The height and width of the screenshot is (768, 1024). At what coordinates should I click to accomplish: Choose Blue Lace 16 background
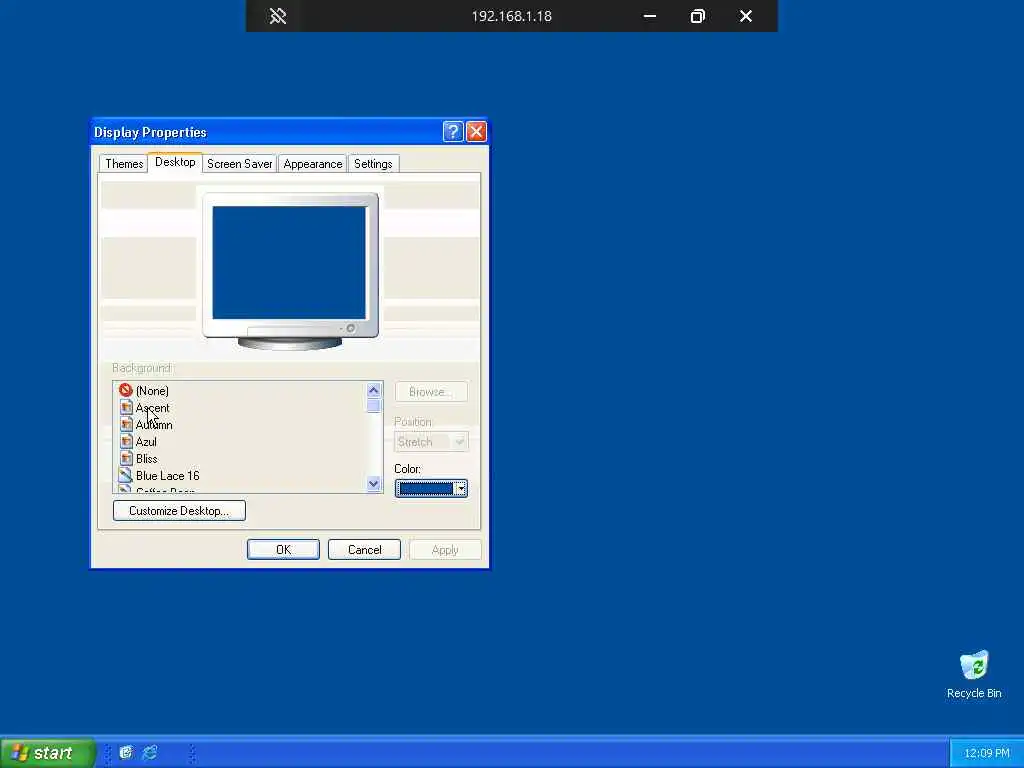pos(168,475)
